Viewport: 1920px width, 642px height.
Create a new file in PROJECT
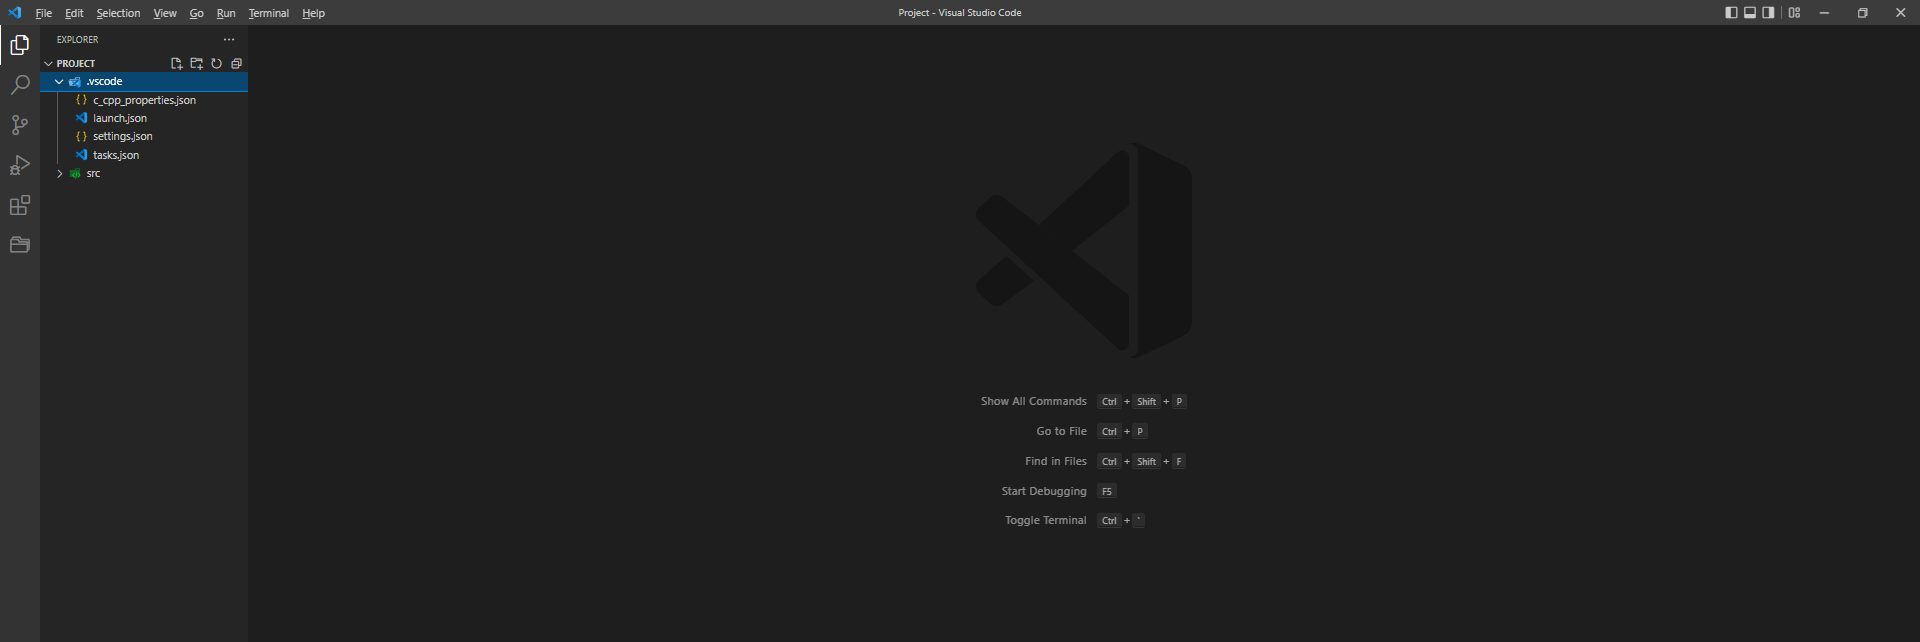click(x=177, y=63)
